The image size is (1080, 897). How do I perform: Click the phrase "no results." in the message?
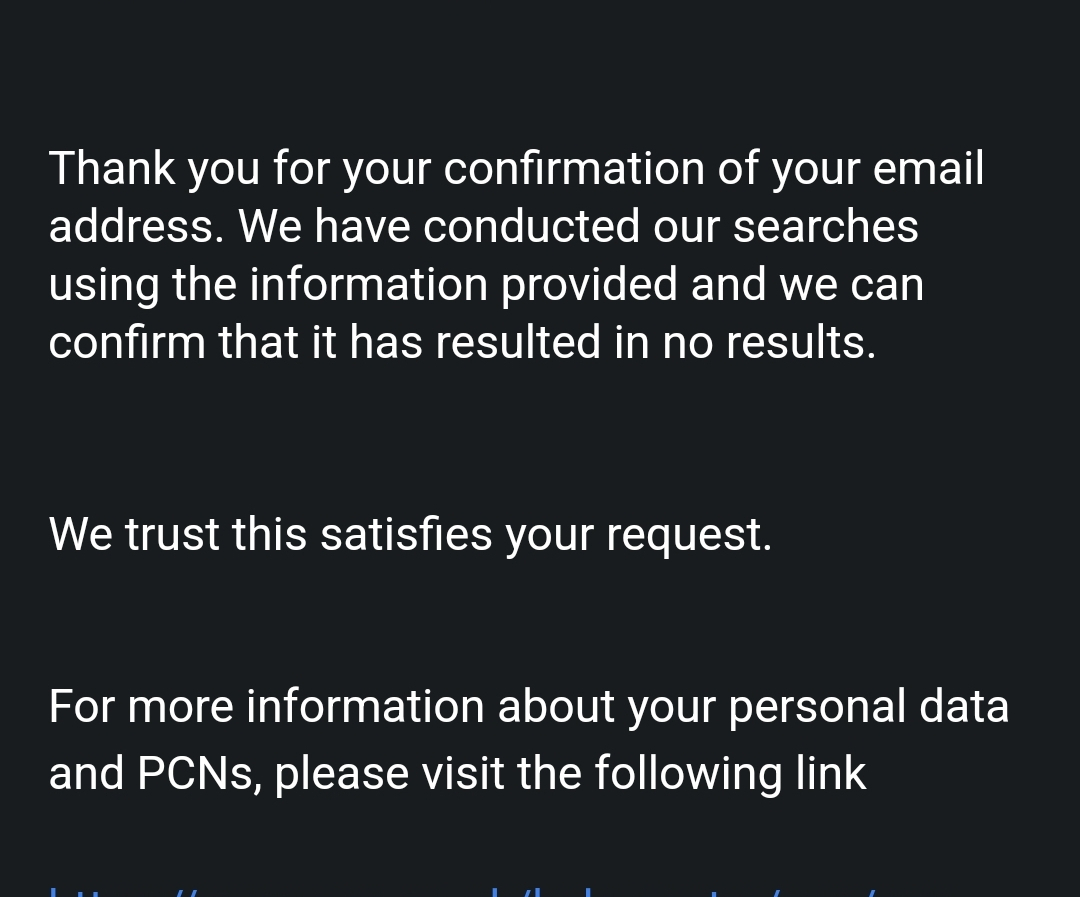point(769,343)
